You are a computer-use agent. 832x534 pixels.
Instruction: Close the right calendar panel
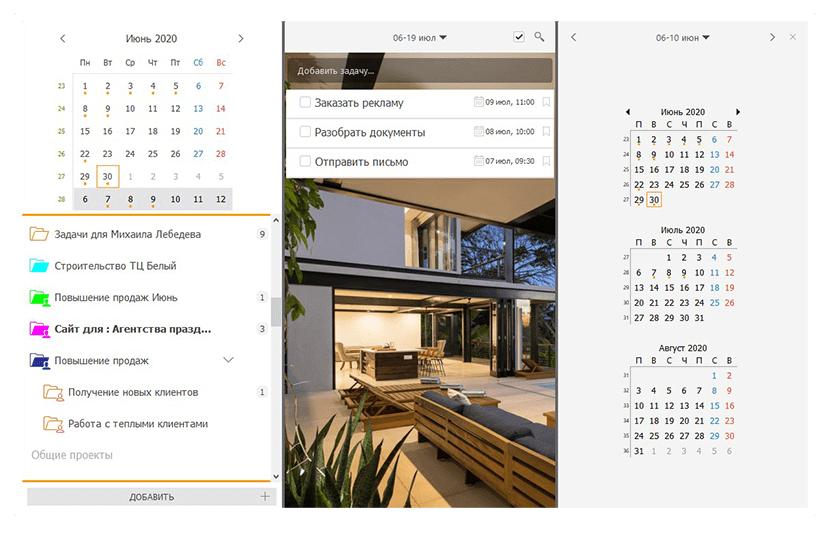click(793, 37)
